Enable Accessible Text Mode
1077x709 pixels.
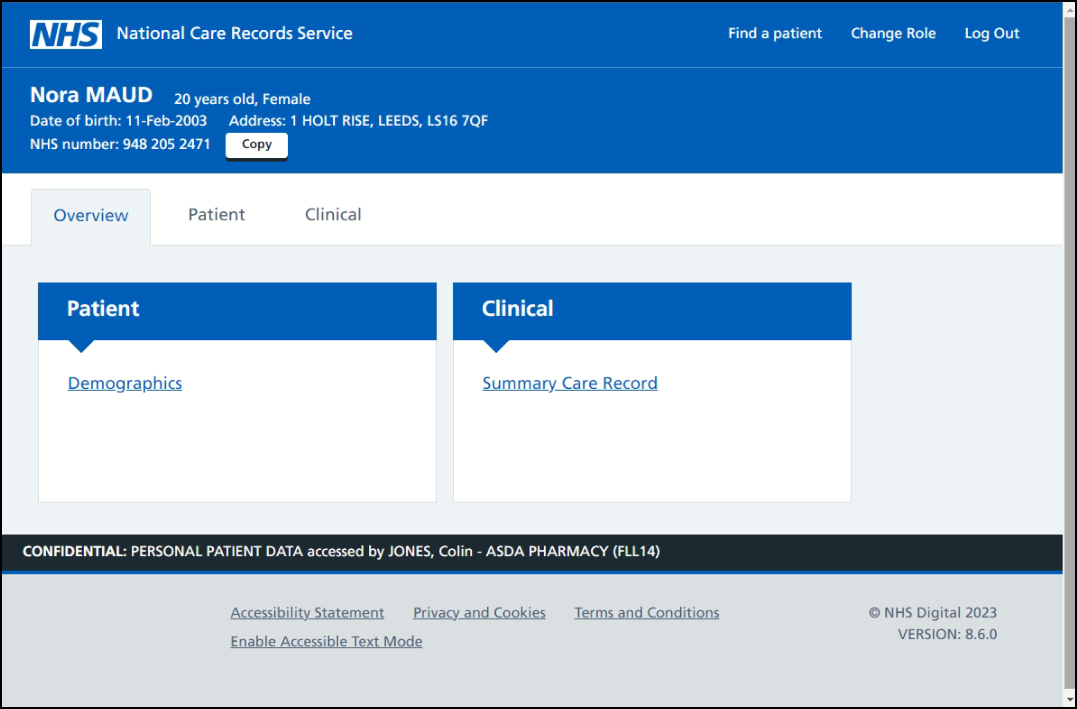click(326, 642)
